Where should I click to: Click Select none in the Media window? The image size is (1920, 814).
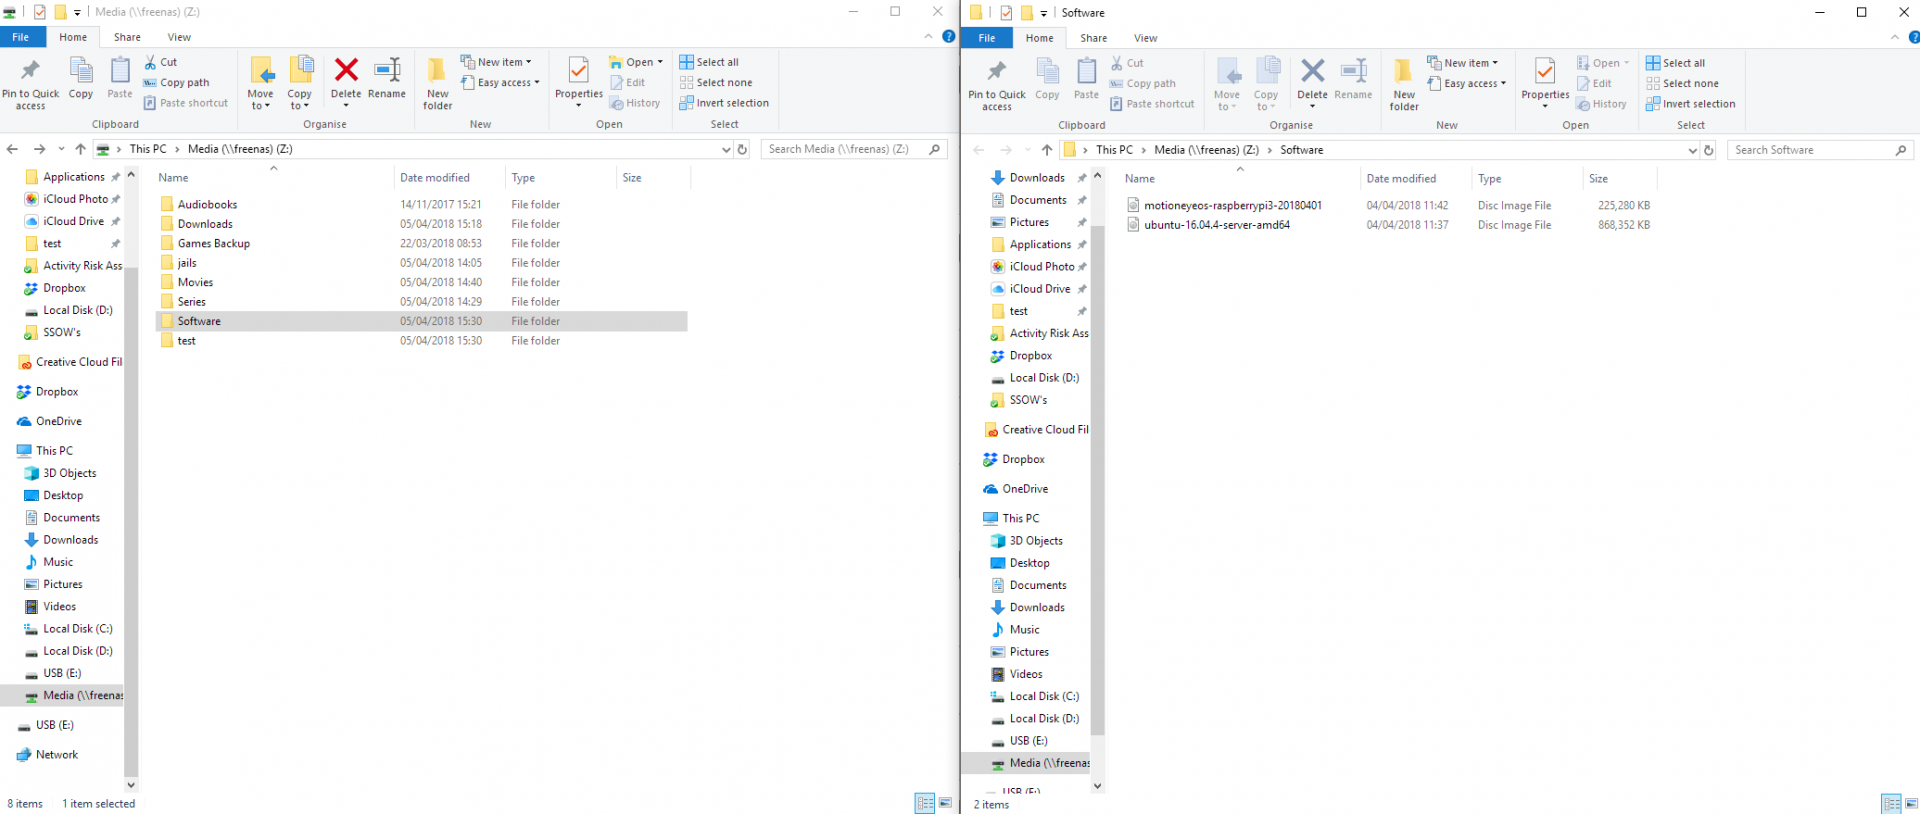[716, 83]
